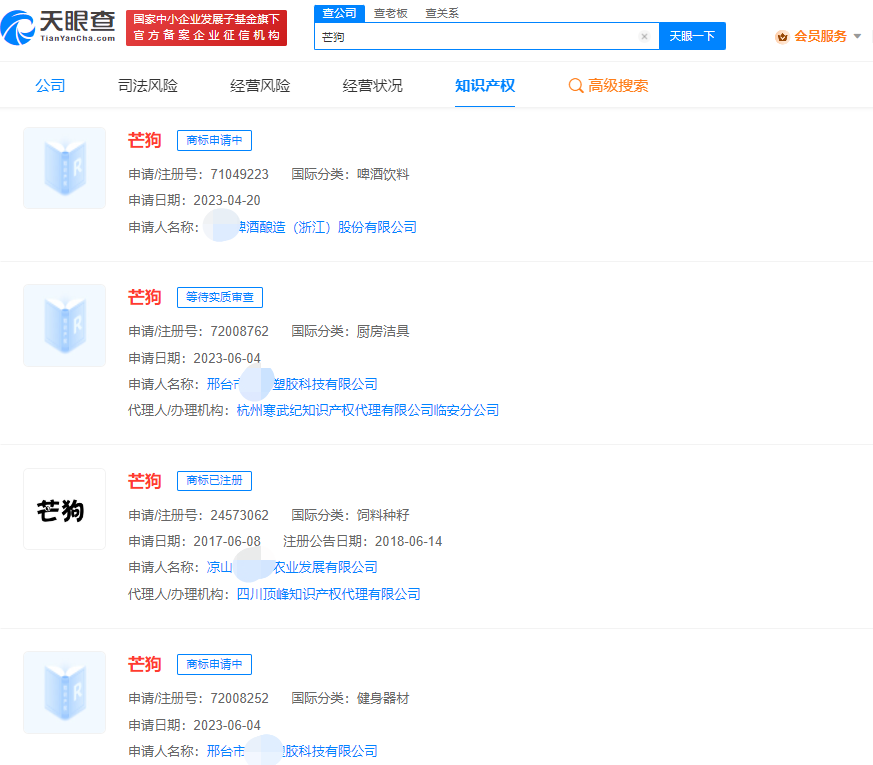Viewport: 873px width, 765px height.
Task: Open the 司法风险 category tab
Action: click(148, 86)
